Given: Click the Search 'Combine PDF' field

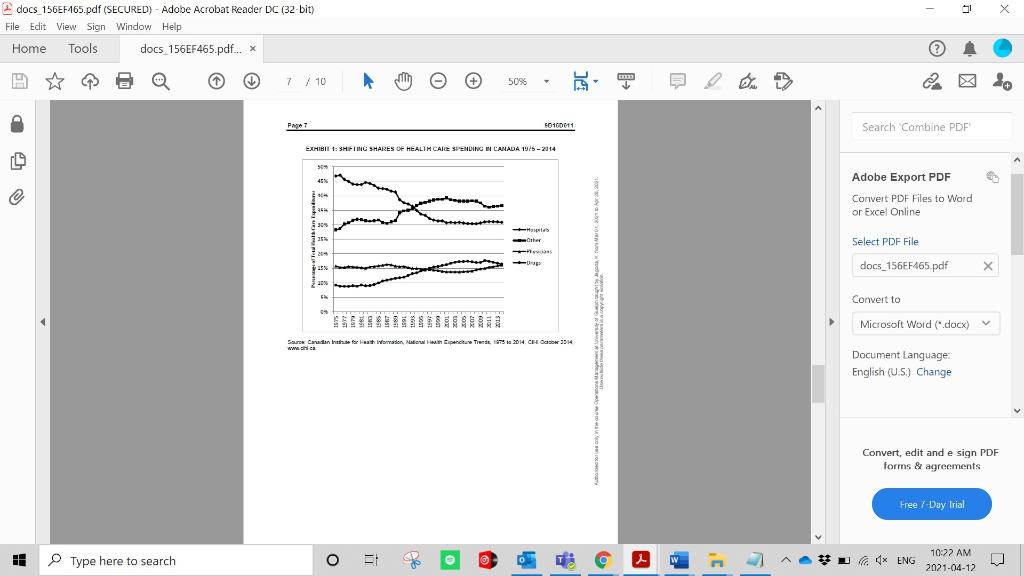Looking at the screenshot, I should click(x=931, y=127).
